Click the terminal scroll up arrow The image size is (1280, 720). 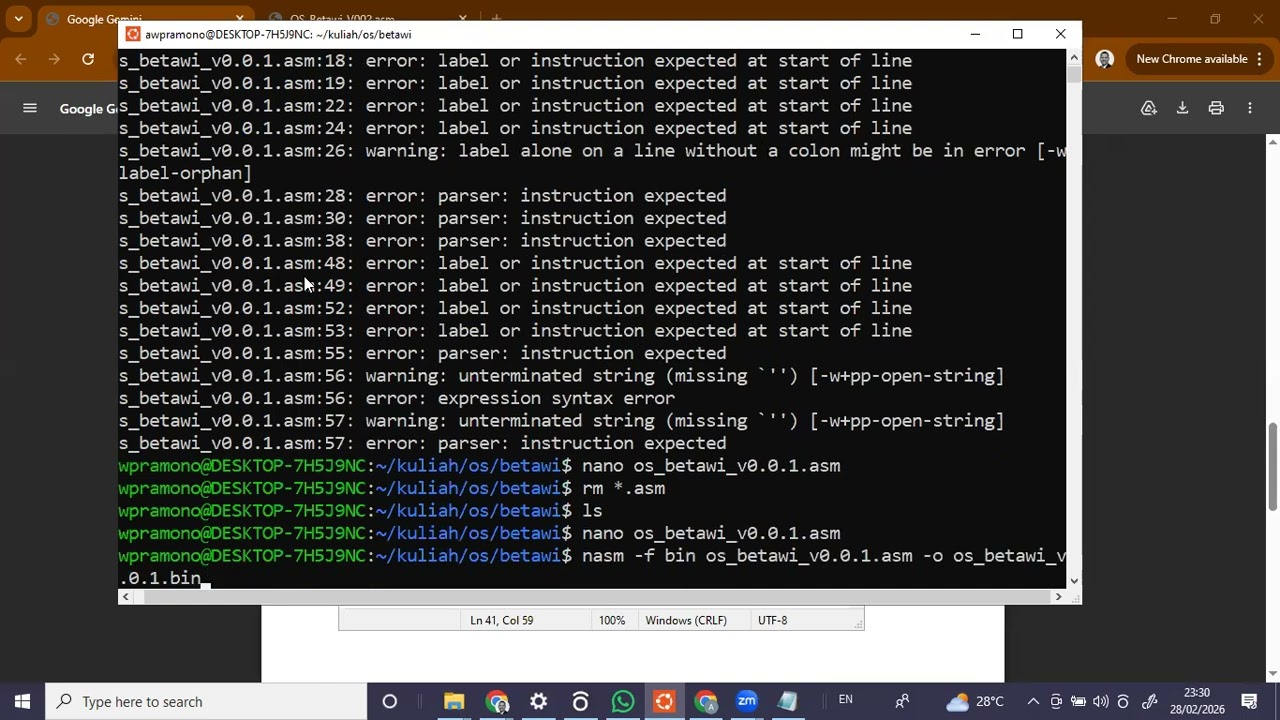[x=1074, y=56]
